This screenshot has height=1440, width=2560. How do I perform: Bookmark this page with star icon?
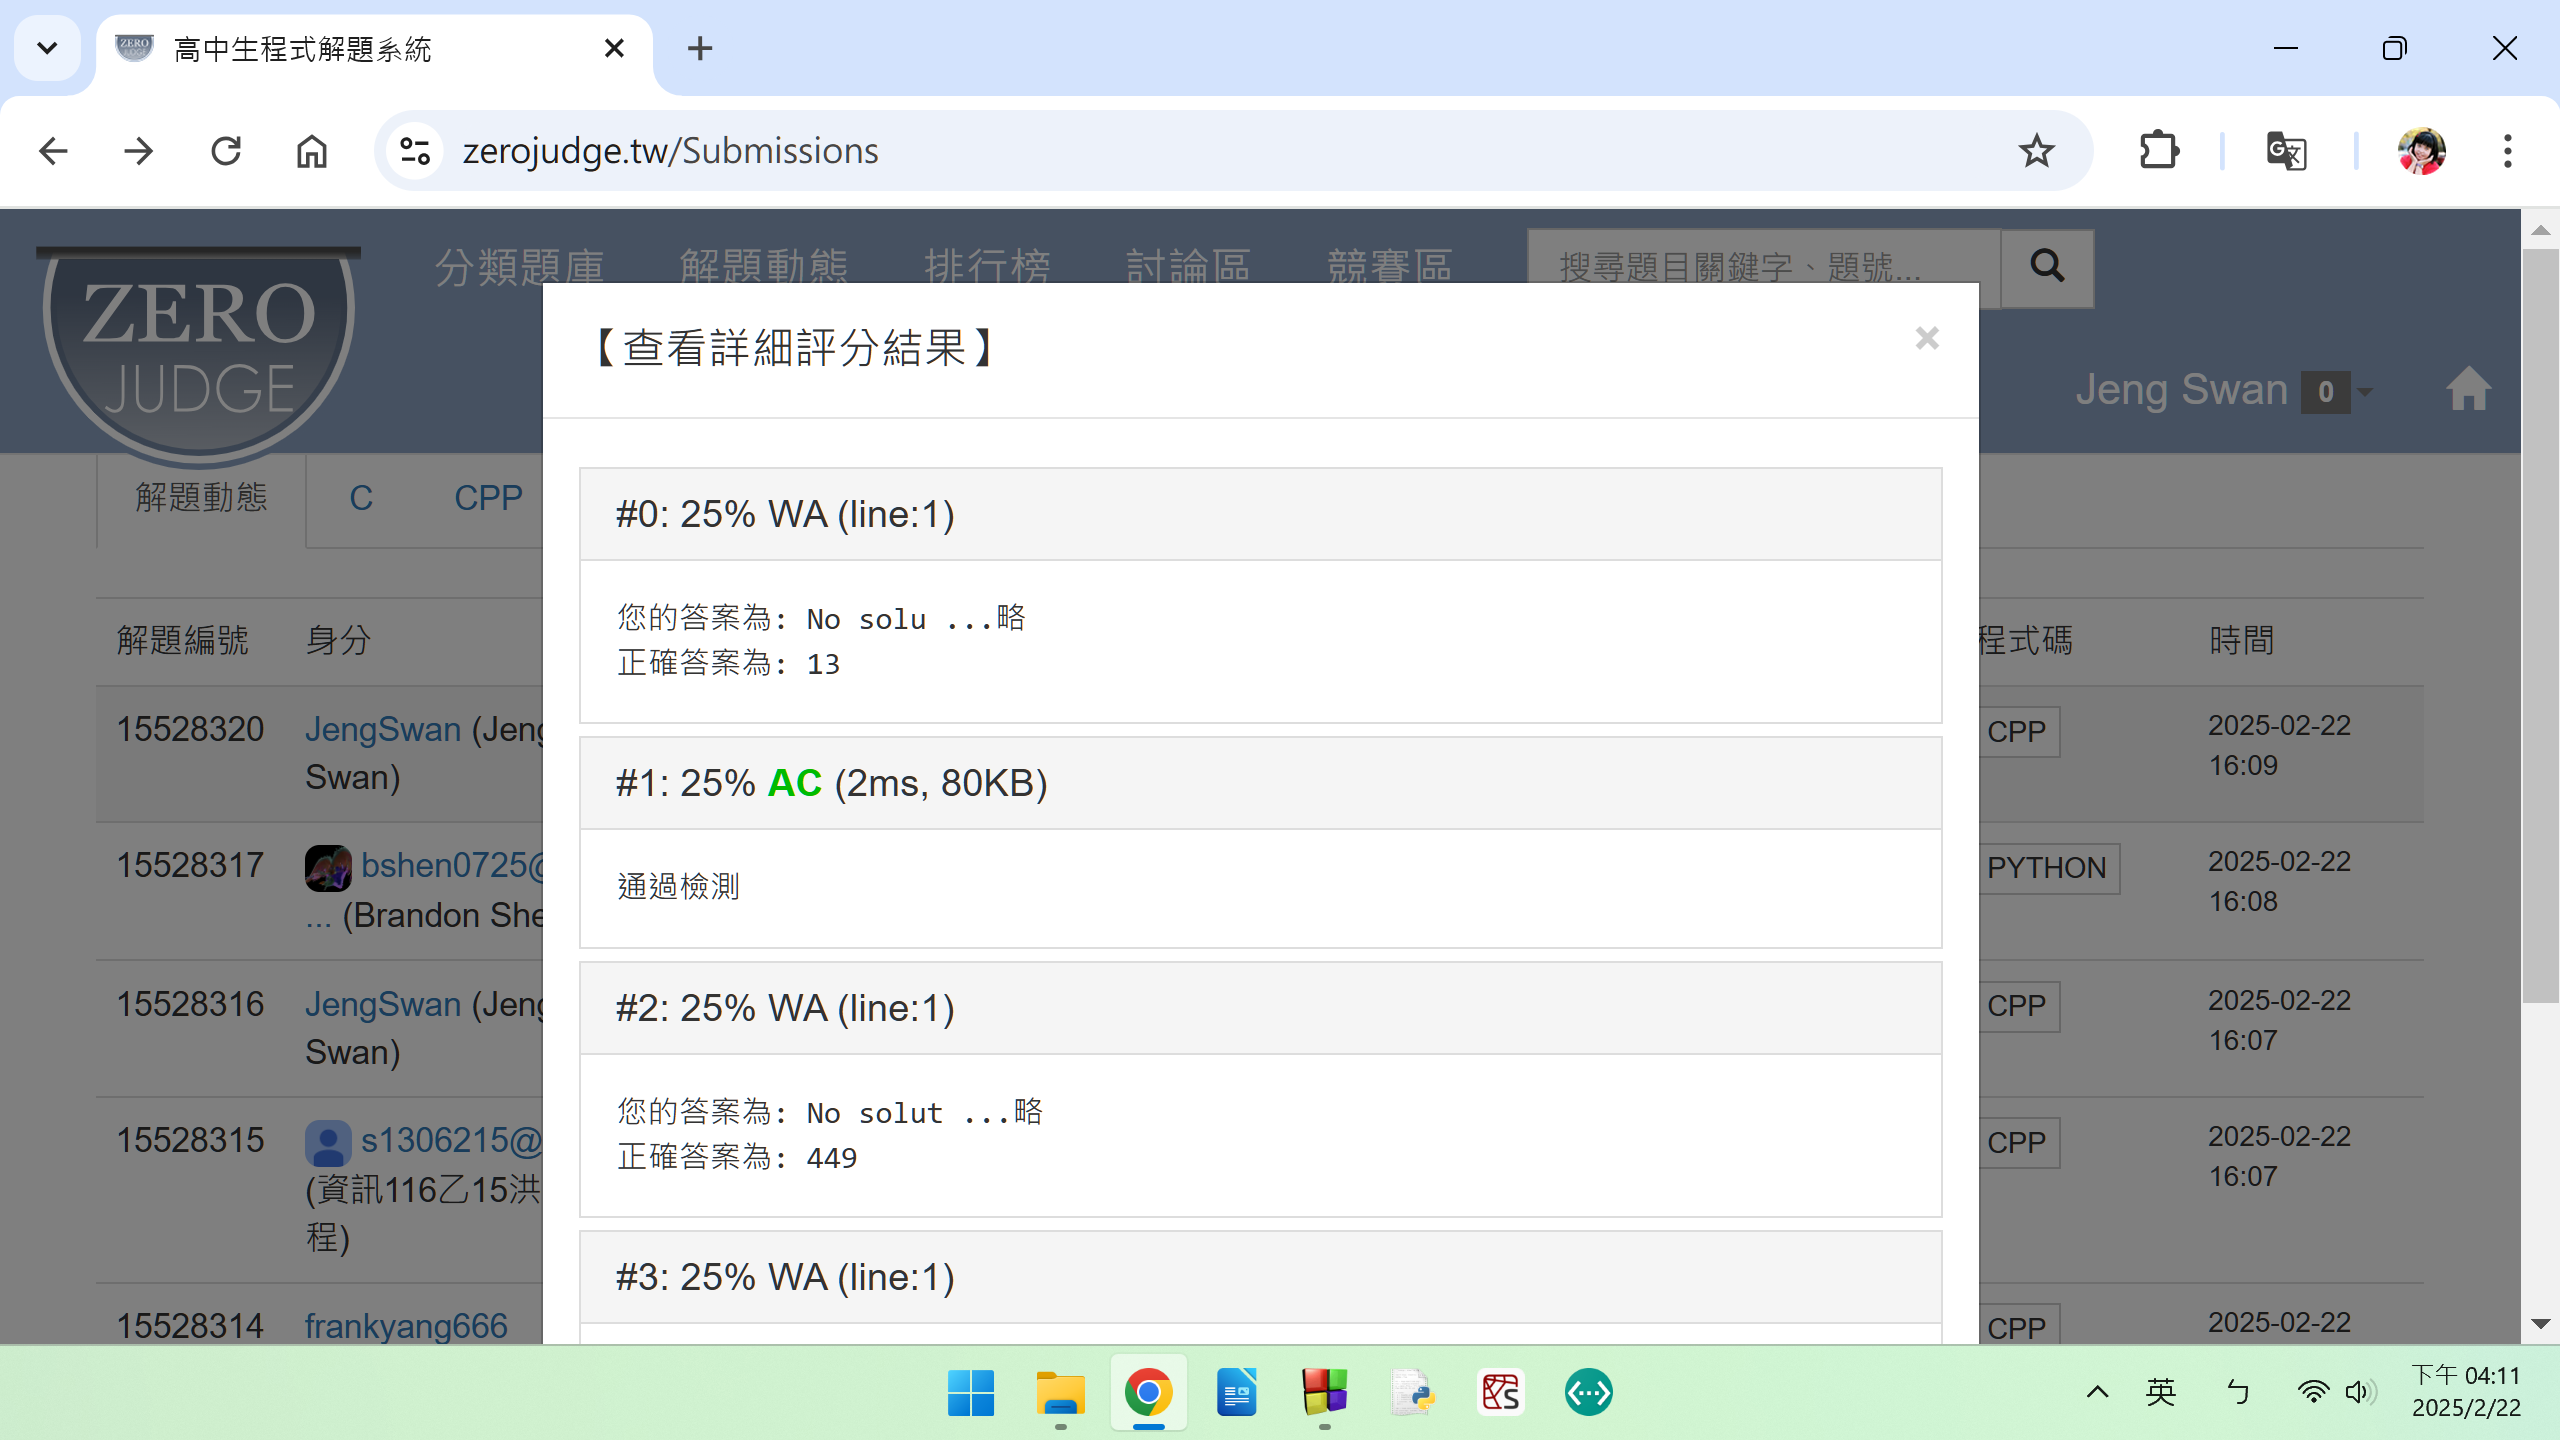click(x=2036, y=151)
